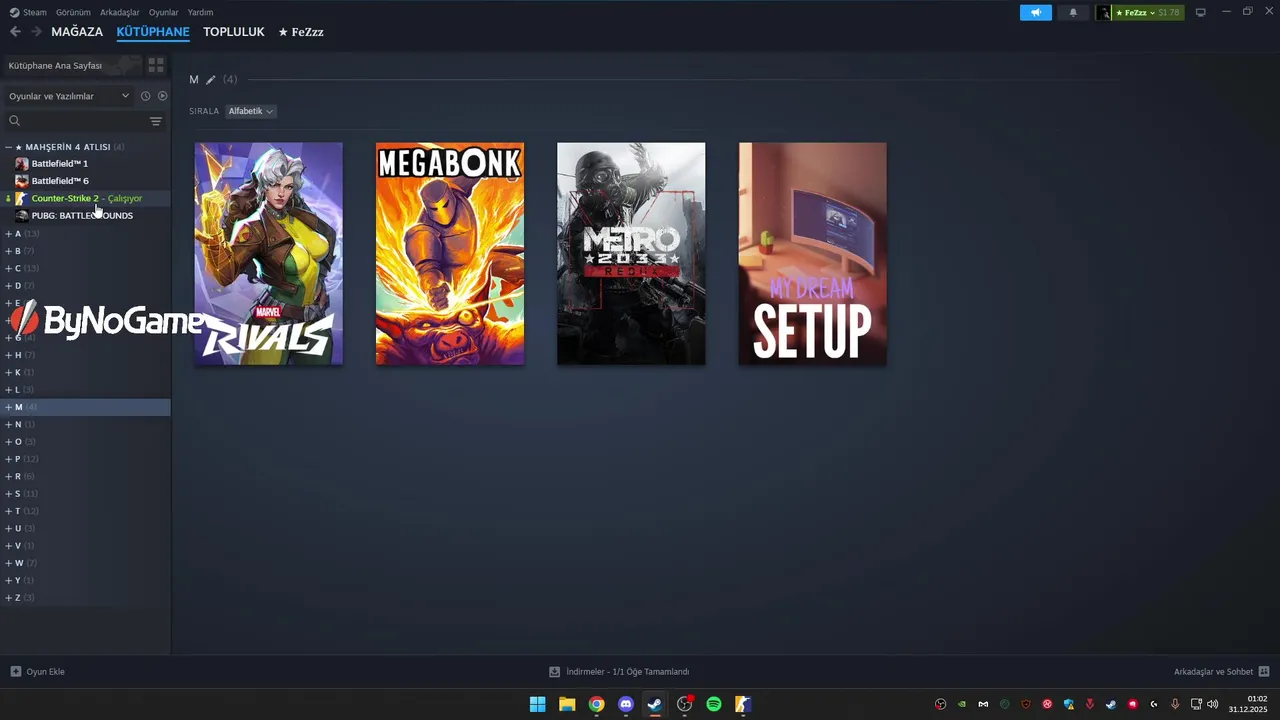Expand the W category

(8, 563)
